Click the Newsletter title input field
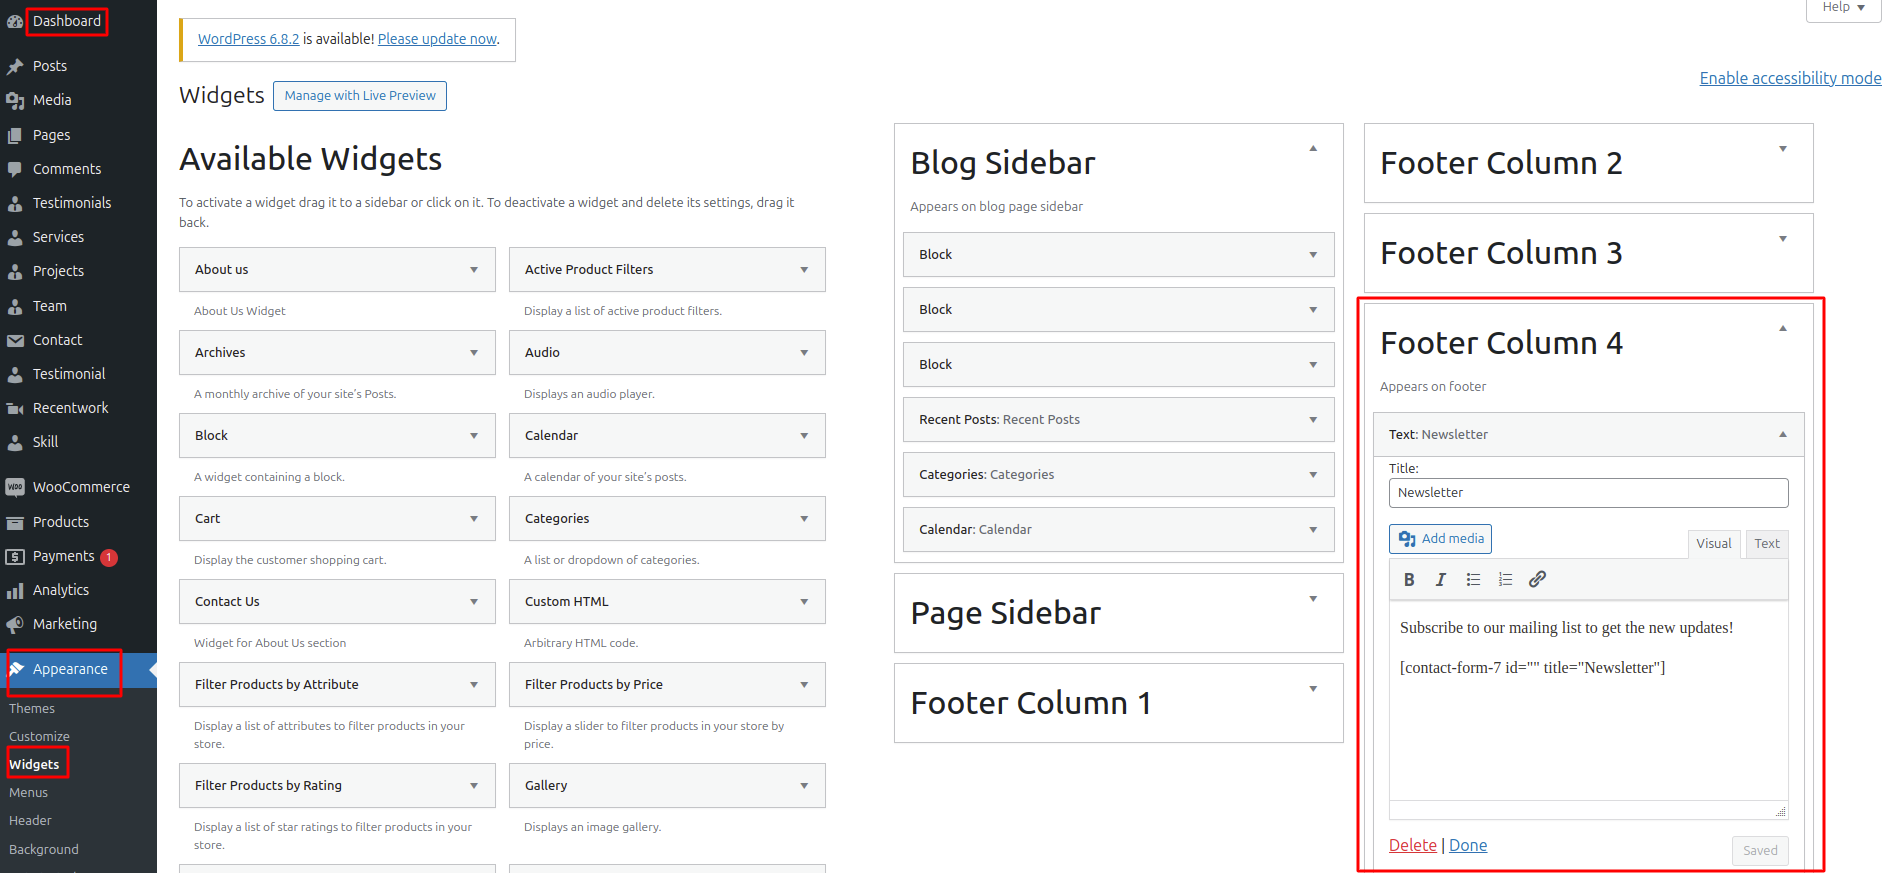Image resolution: width=1899 pixels, height=873 pixels. click(x=1588, y=492)
